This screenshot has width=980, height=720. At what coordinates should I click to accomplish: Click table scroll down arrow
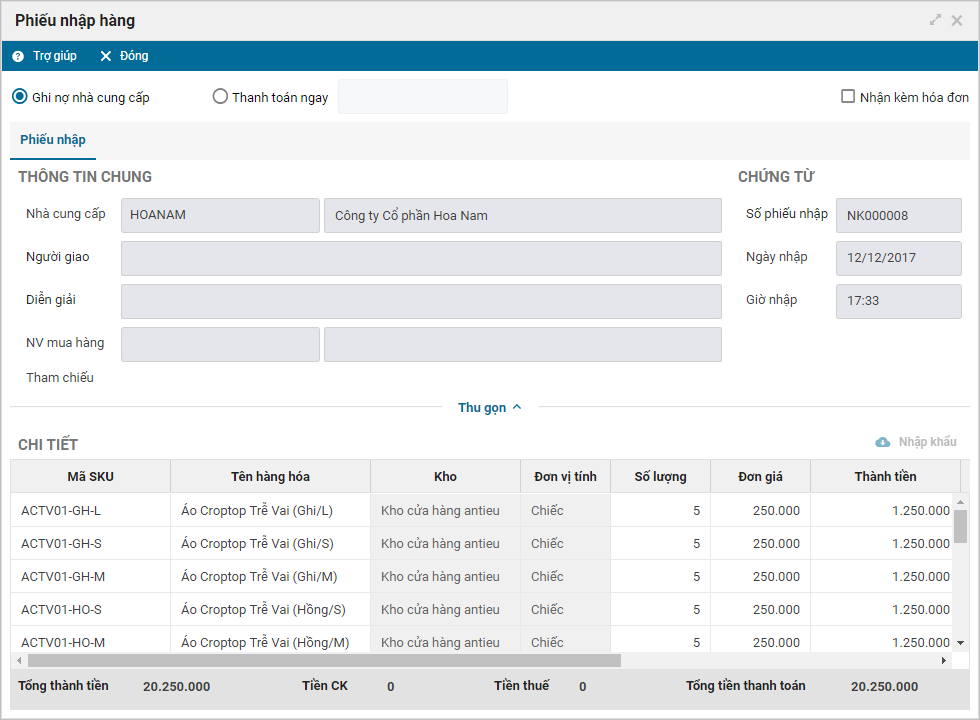pyautogui.click(x=960, y=642)
